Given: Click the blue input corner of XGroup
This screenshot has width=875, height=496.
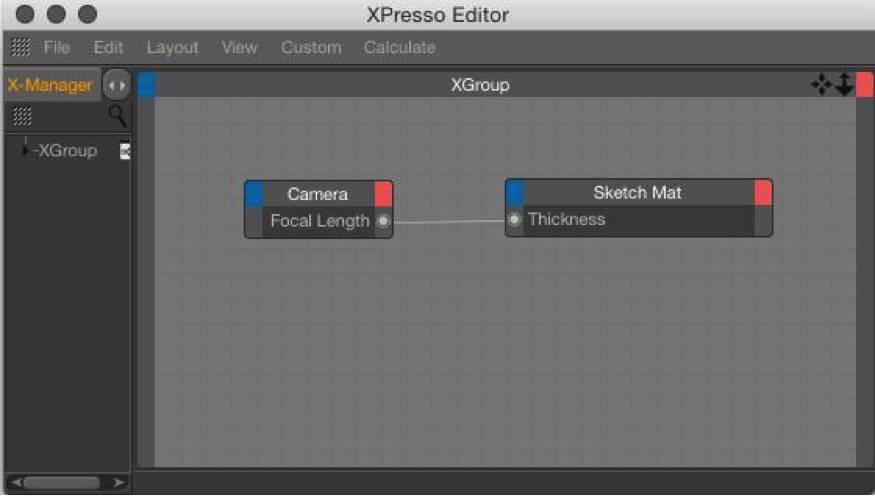Looking at the screenshot, I should [147, 85].
